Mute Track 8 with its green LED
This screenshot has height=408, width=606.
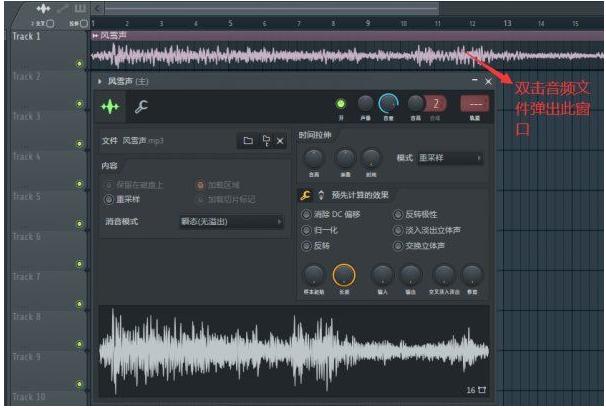click(x=79, y=344)
